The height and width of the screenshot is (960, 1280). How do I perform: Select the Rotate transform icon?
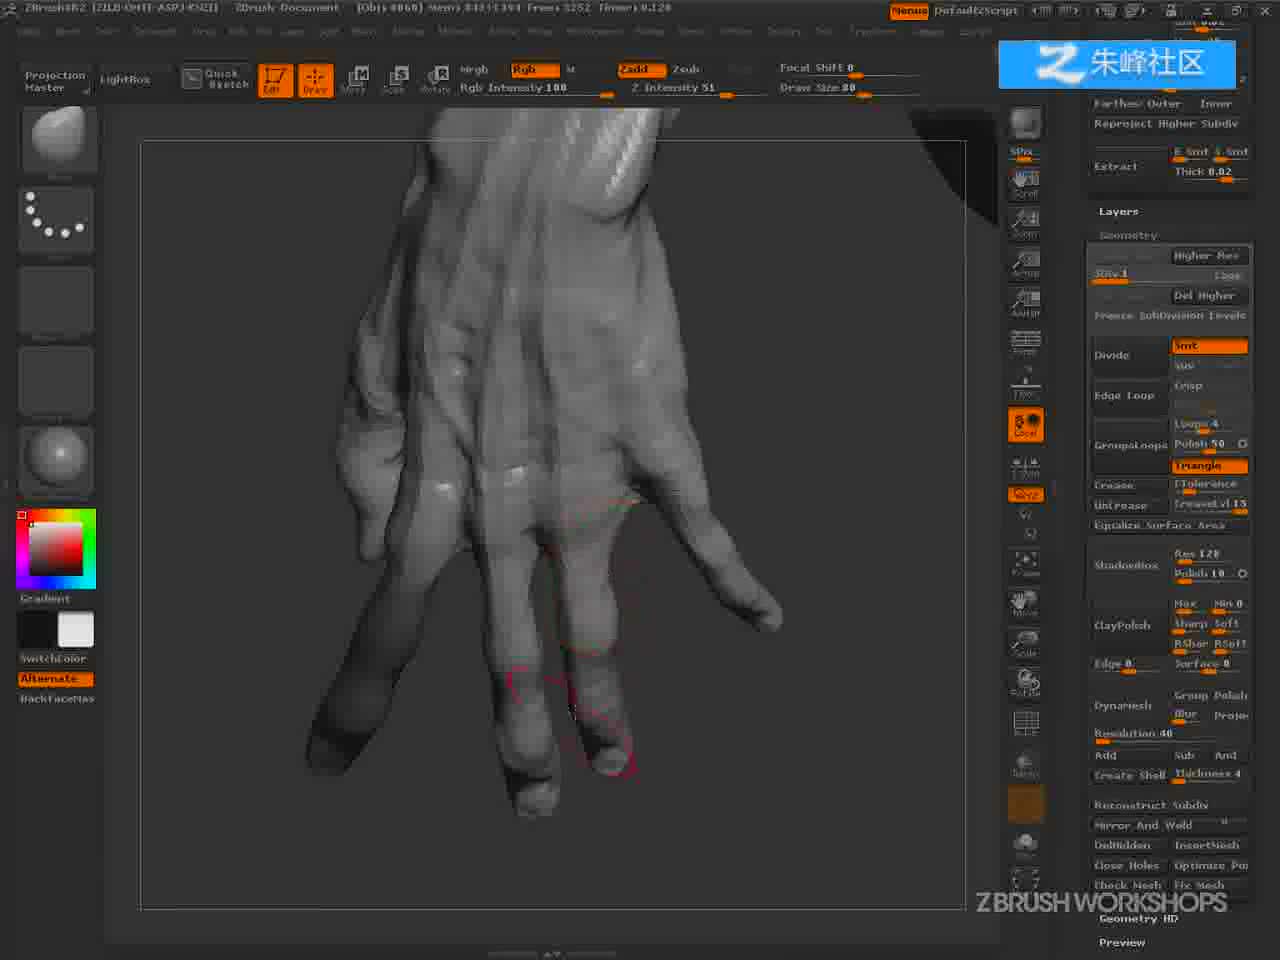pos(436,80)
